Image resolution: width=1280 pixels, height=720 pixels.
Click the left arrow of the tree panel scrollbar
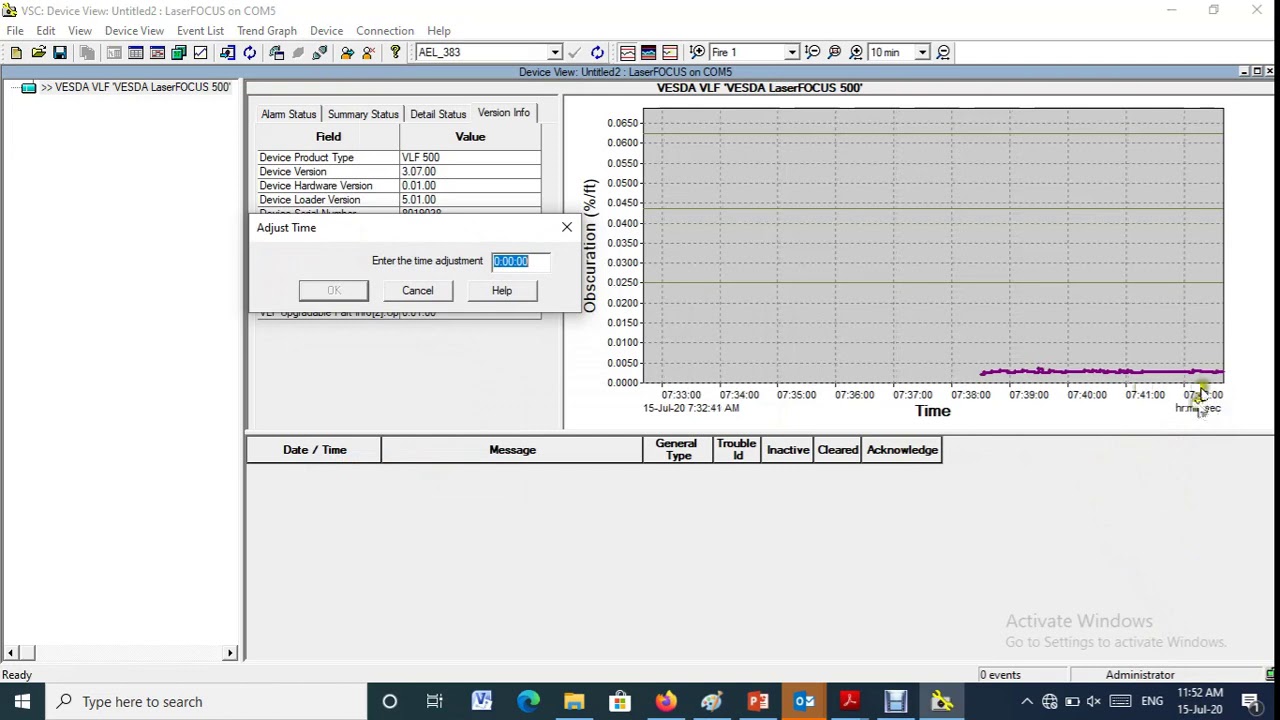pos(11,653)
